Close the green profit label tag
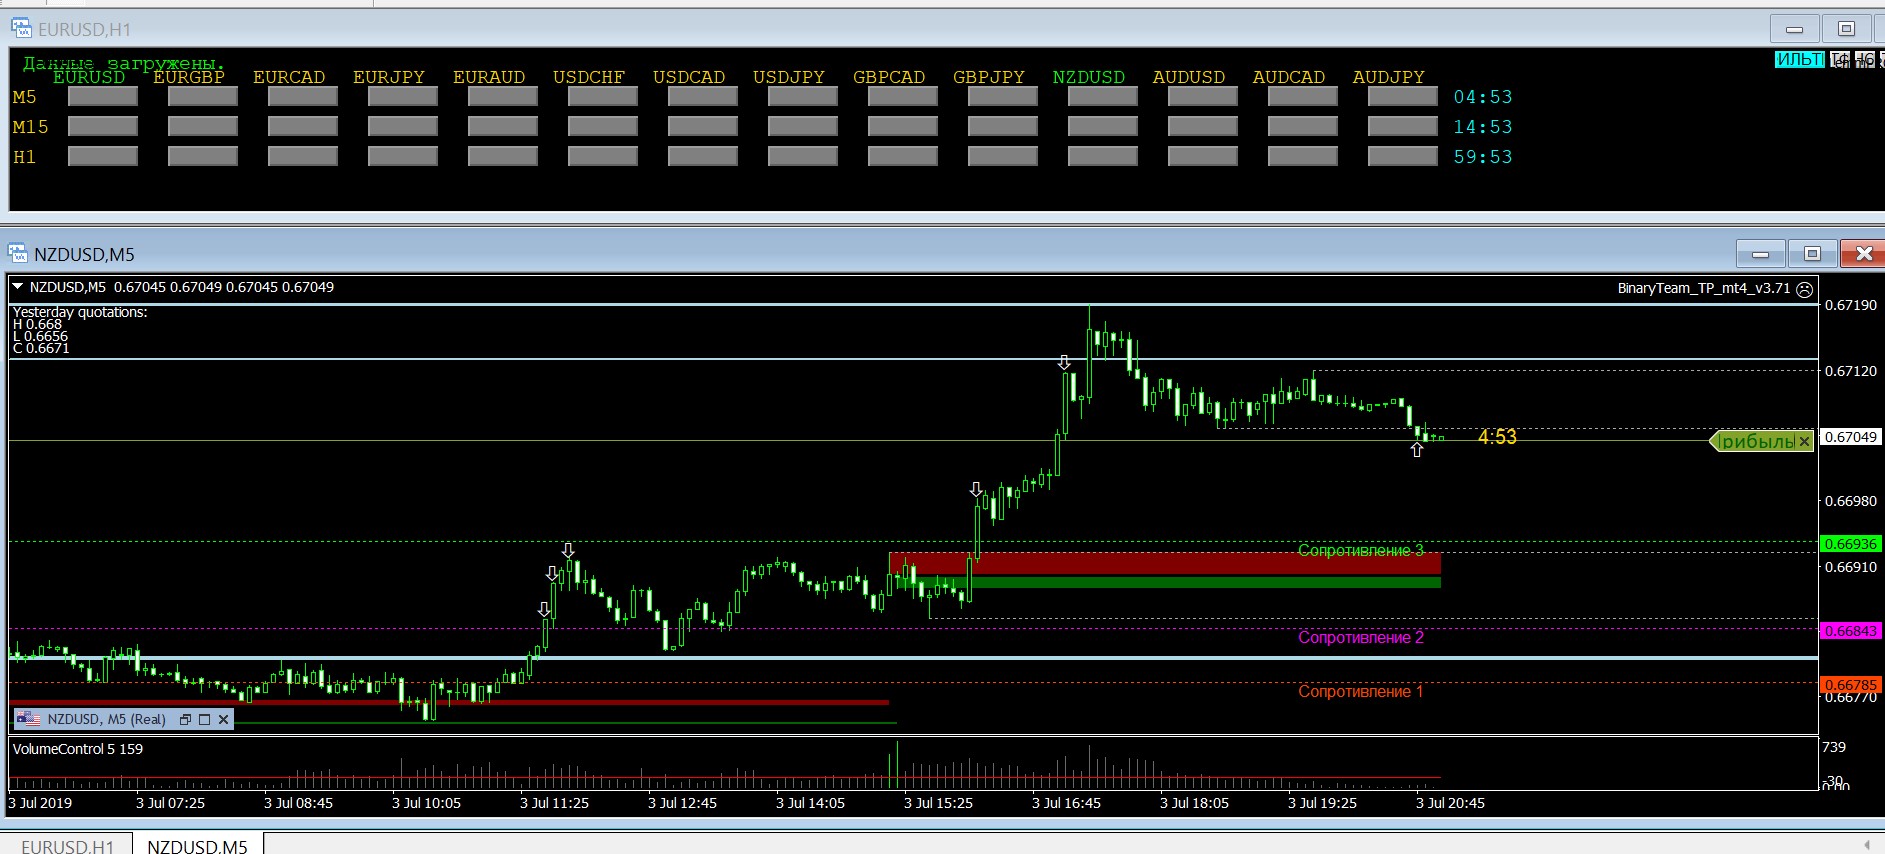The height and width of the screenshot is (854, 1885). point(1803,441)
